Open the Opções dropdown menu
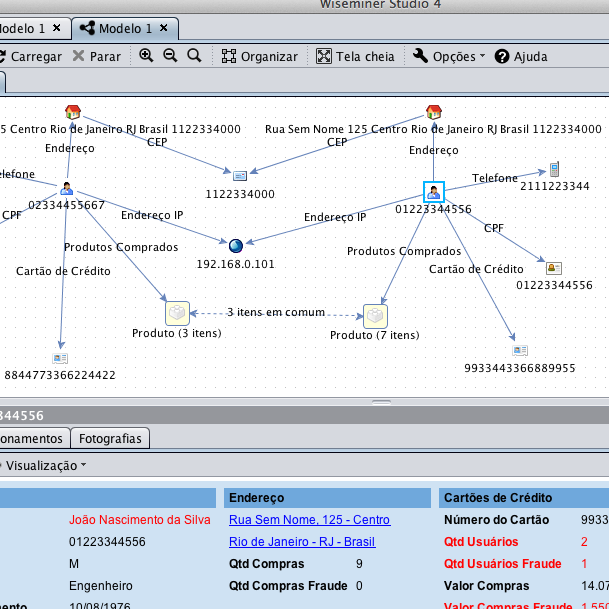Image resolution: width=609 pixels, height=609 pixels. 449,56
